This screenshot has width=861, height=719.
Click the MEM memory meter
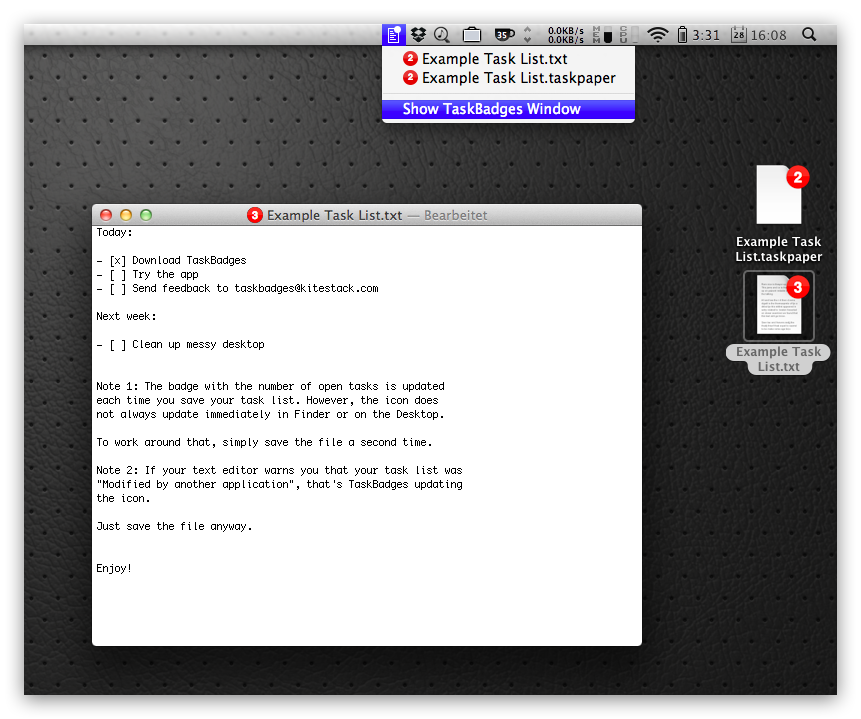[x=602, y=35]
